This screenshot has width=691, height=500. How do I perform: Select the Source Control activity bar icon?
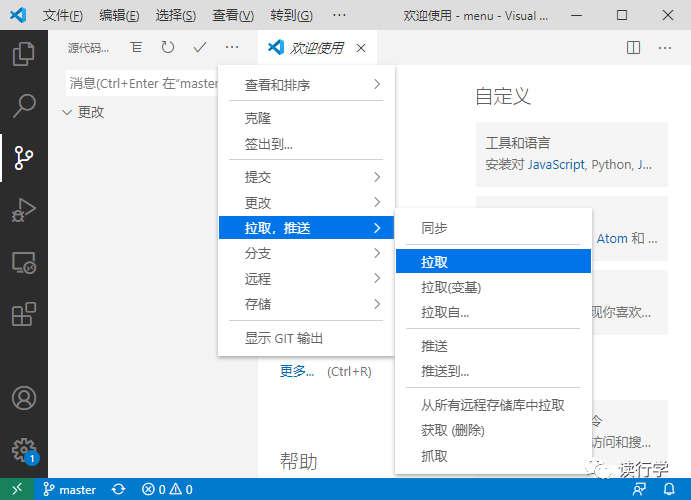pos(24,158)
